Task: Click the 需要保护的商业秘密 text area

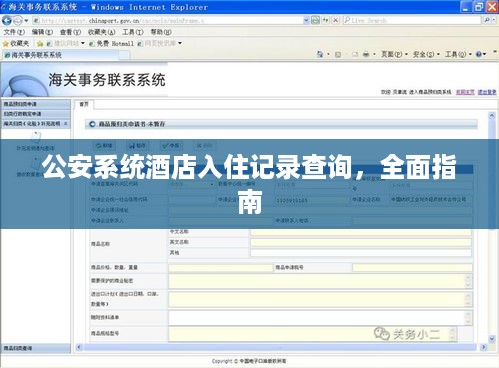Action: 320,281
